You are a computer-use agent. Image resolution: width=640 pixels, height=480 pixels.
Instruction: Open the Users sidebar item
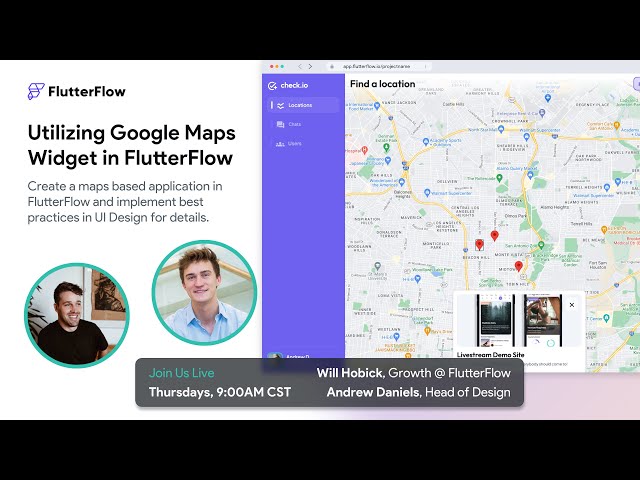point(303,144)
